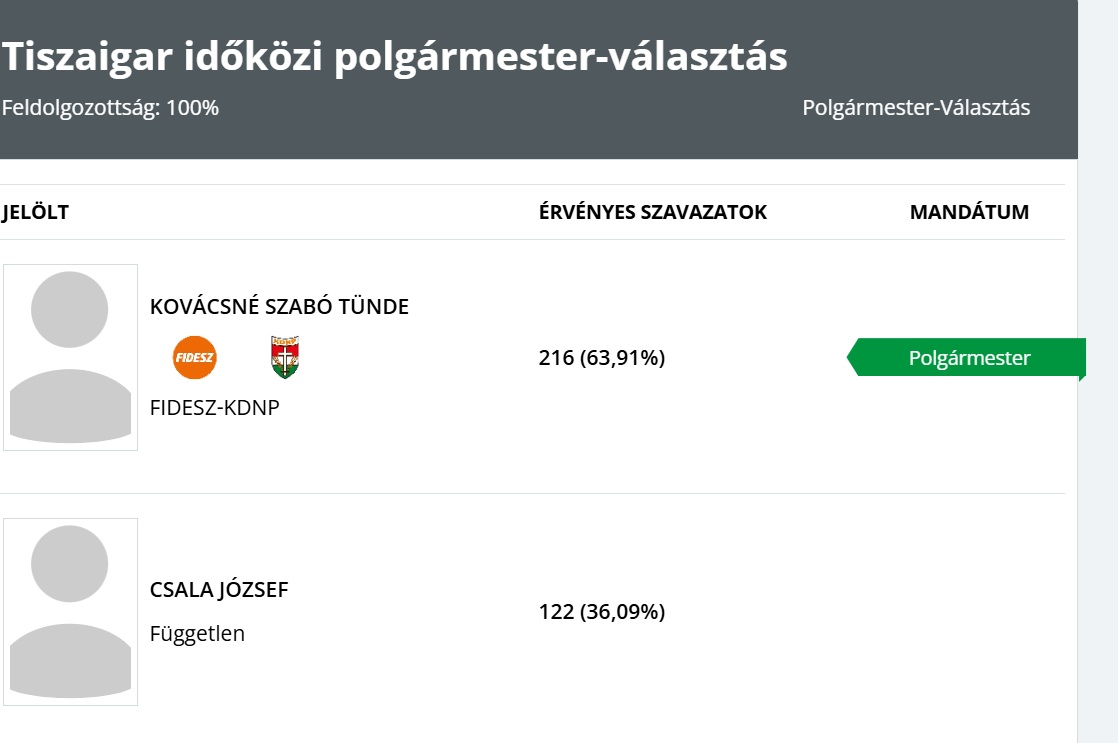This screenshot has height=743, width=1118.
Task: Click the dark gray header banner
Action: click(538, 79)
